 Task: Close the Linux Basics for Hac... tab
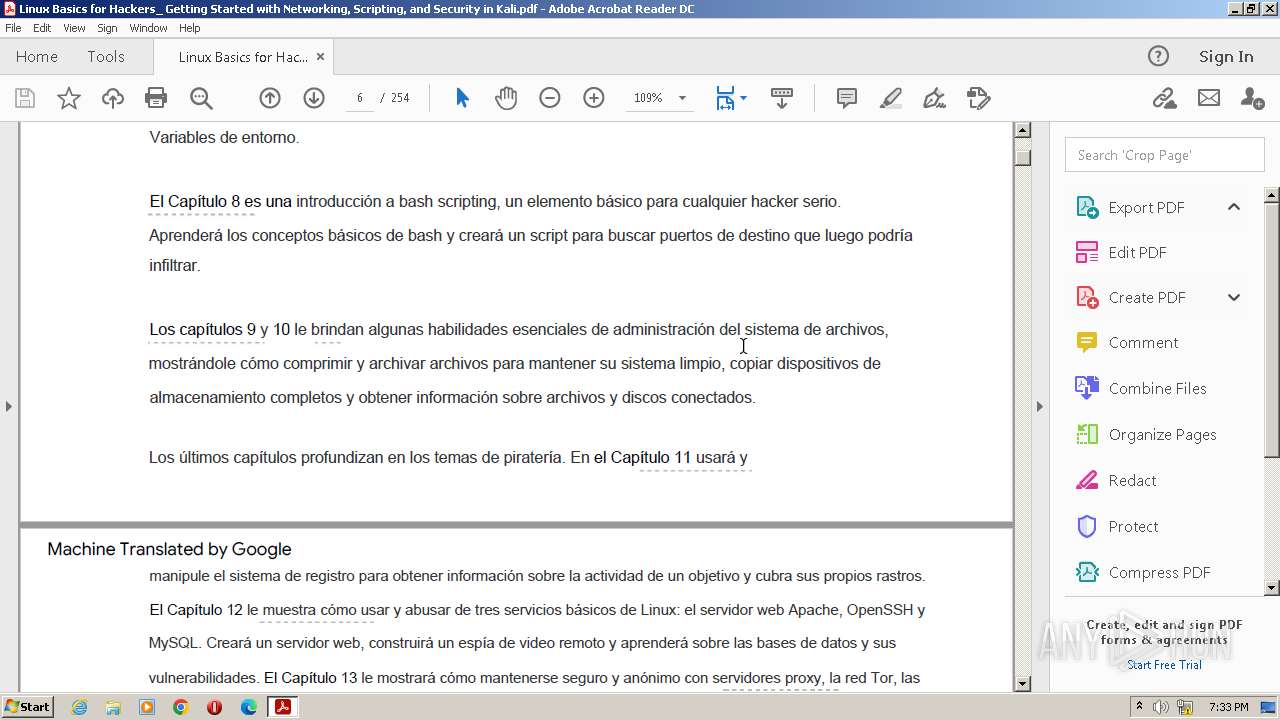point(320,57)
